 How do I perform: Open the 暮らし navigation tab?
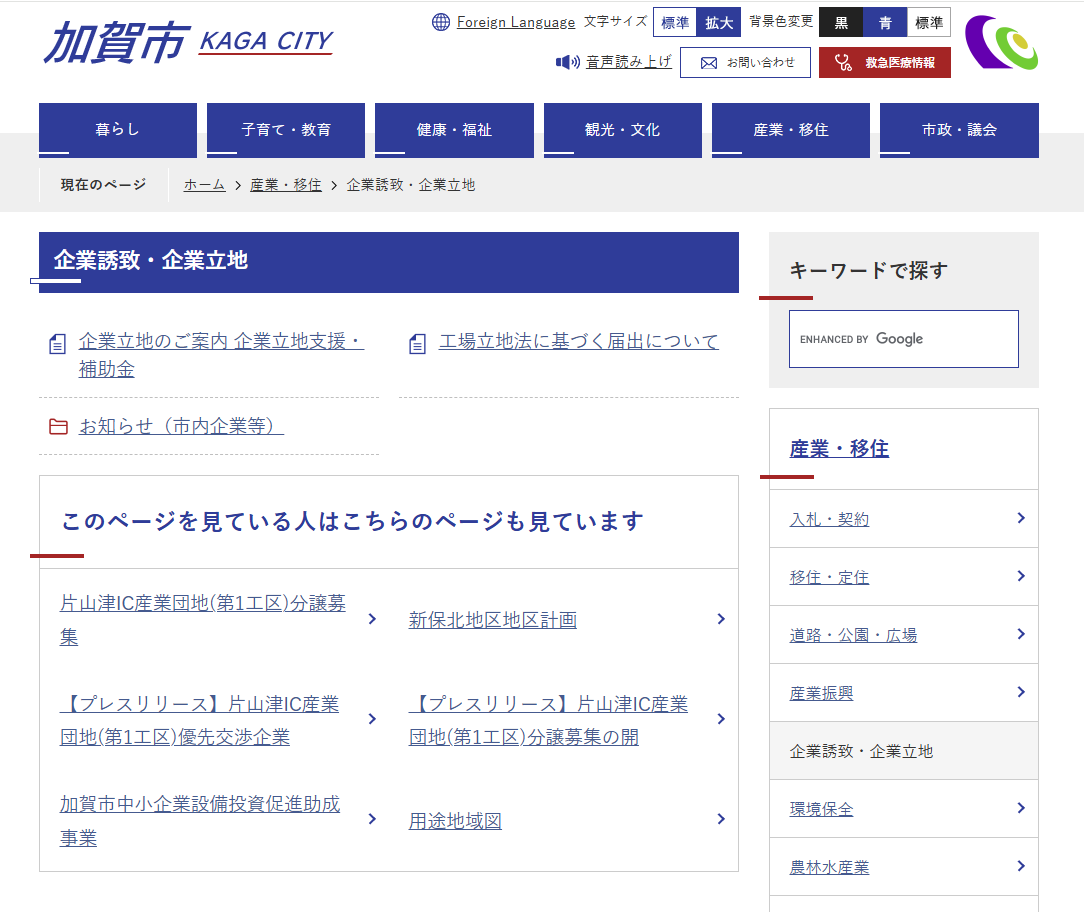tap(118, 130)
